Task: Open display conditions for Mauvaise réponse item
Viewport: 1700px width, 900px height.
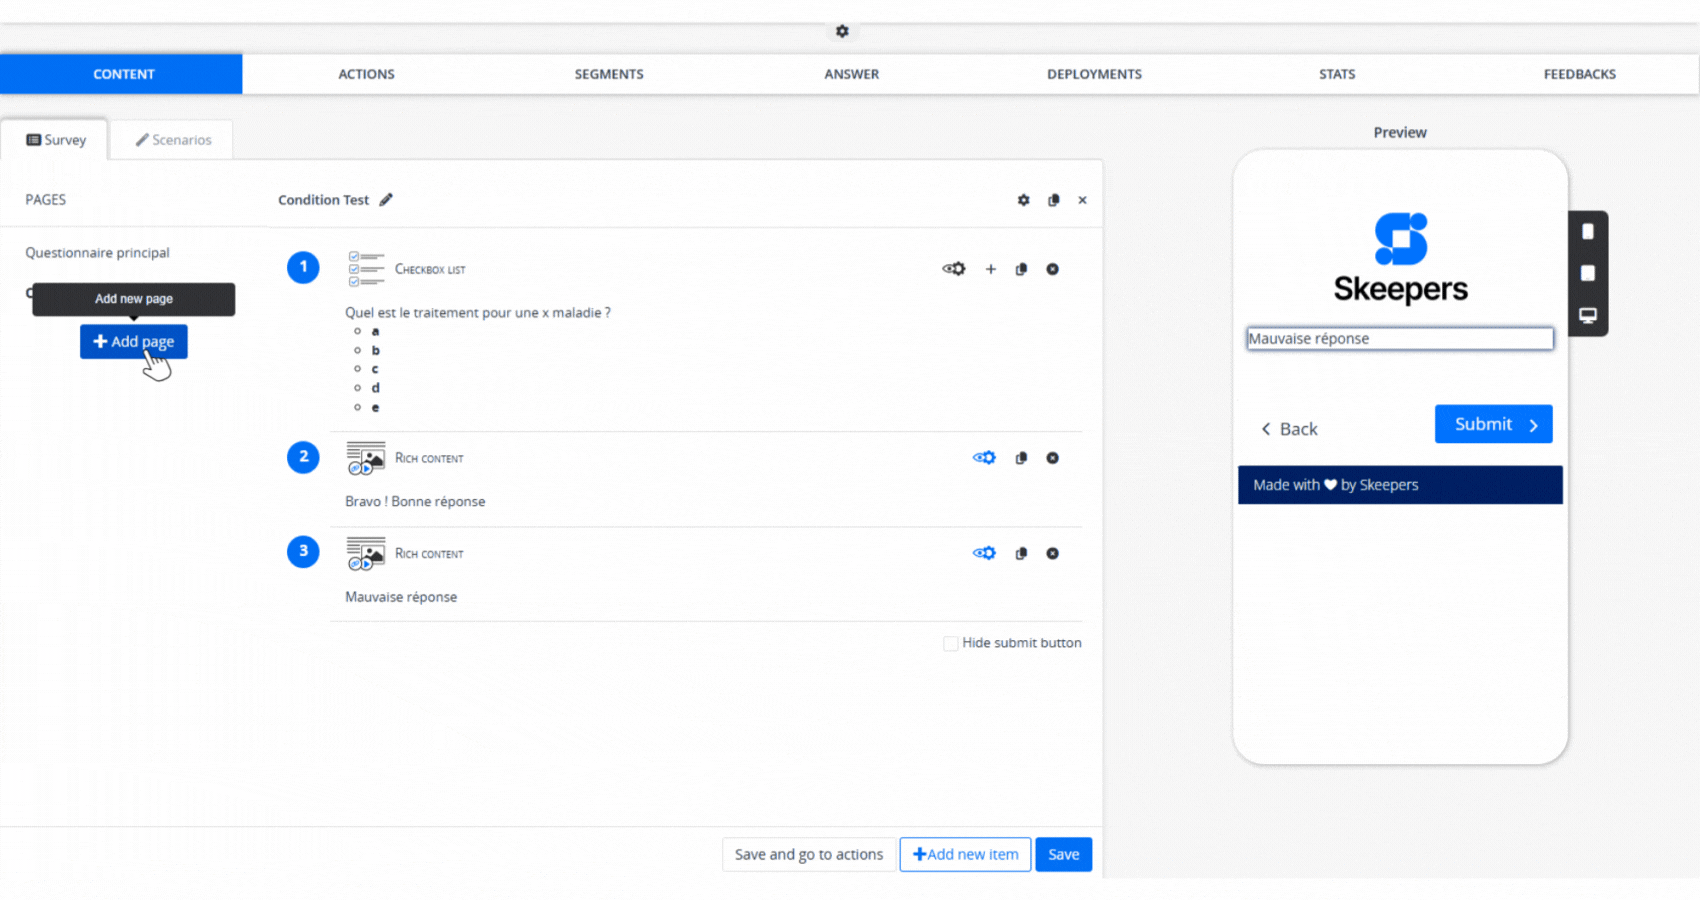Action: click(x=984, y=553)
